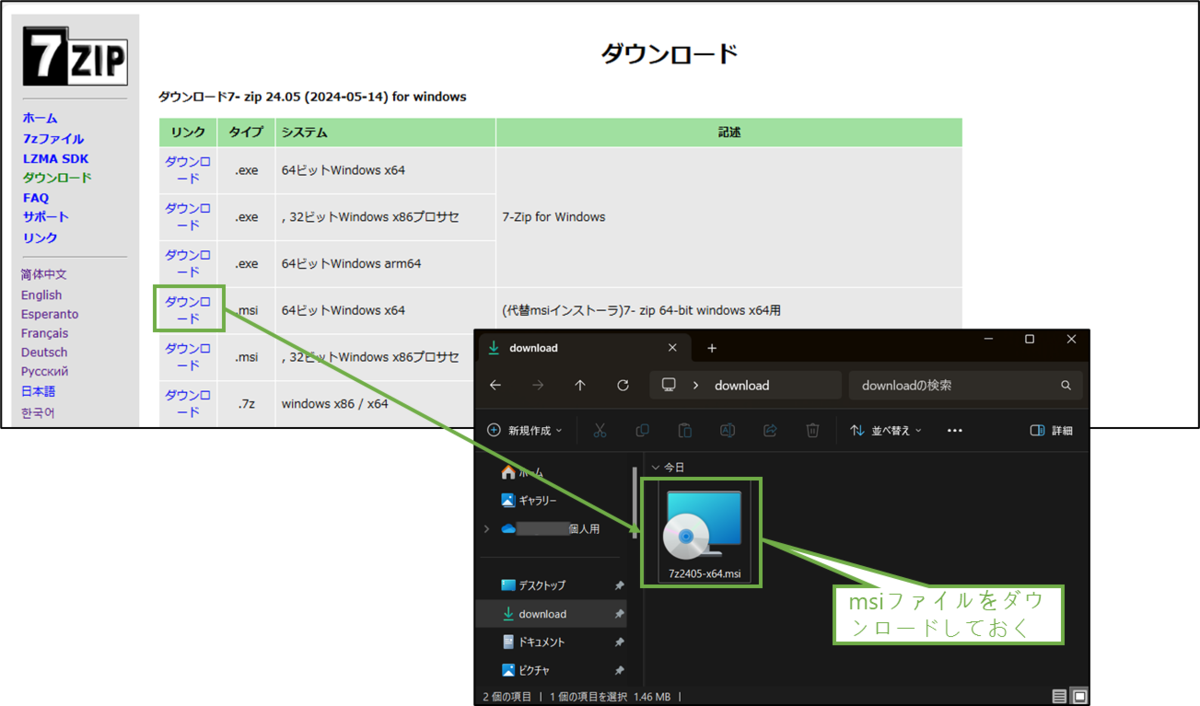The image size is (1200, 706).
Task: Click the Share icon in Explorer toolbar
Action: coord(770,430)
